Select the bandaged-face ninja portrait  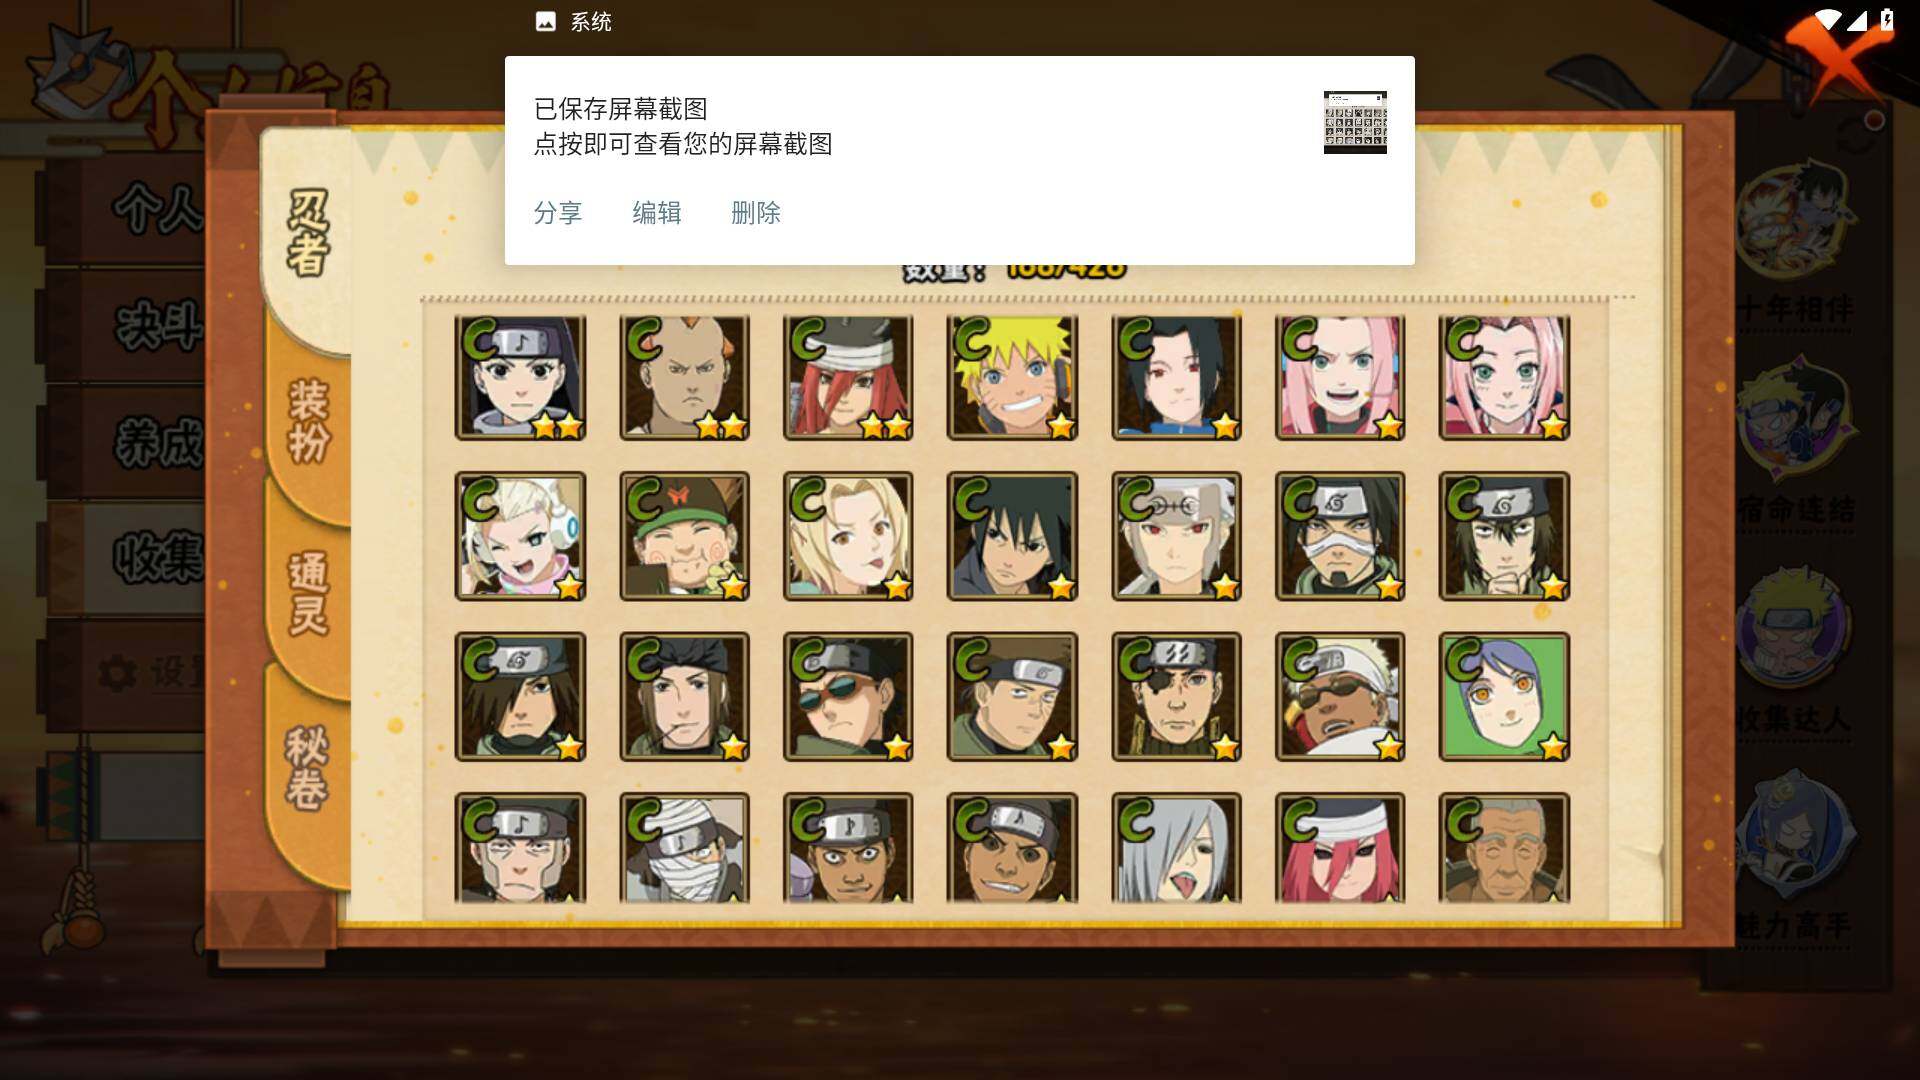click(x=684, y=848)
